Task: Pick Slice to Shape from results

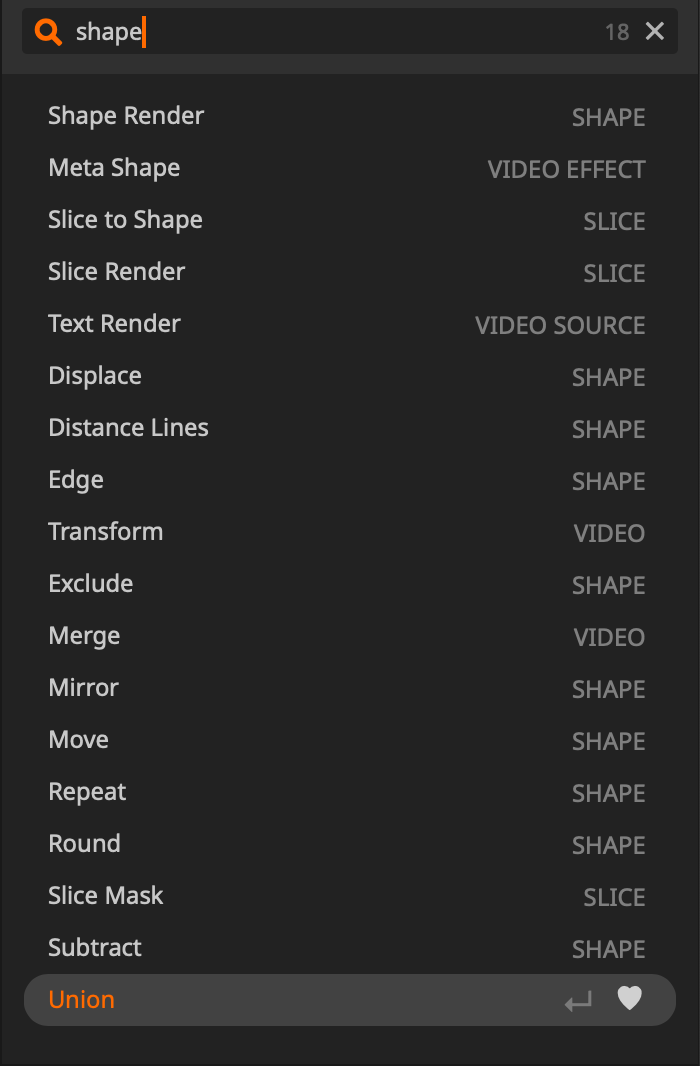Action: pyautogui.click(x=125, y=220)
